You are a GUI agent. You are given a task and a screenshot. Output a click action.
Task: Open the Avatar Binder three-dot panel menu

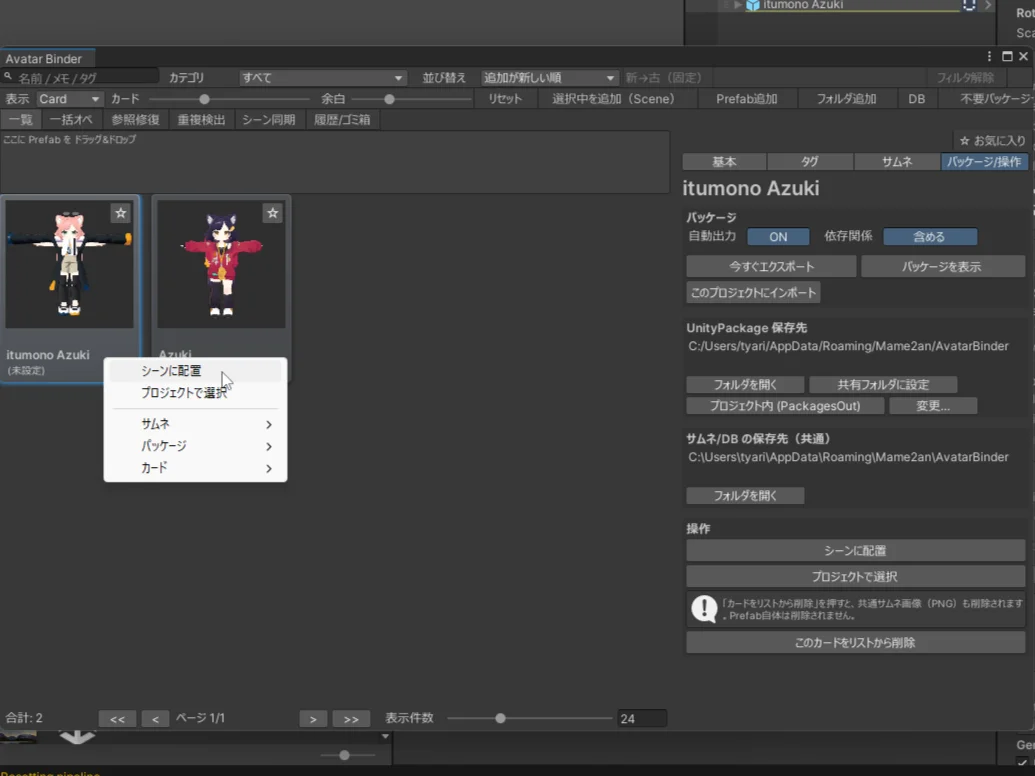(x=990, y=57)
